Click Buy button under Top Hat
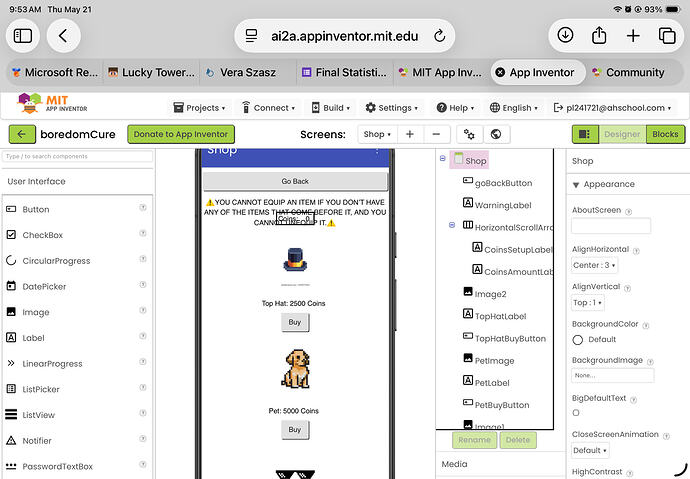 coord(295,322)
